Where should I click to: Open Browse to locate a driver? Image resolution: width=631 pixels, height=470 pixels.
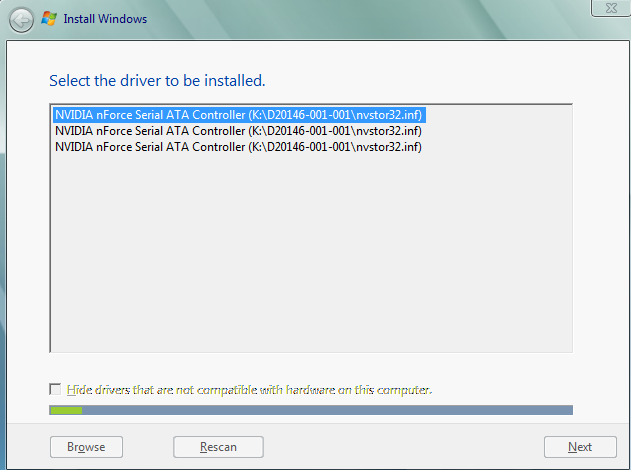[86, 447]
